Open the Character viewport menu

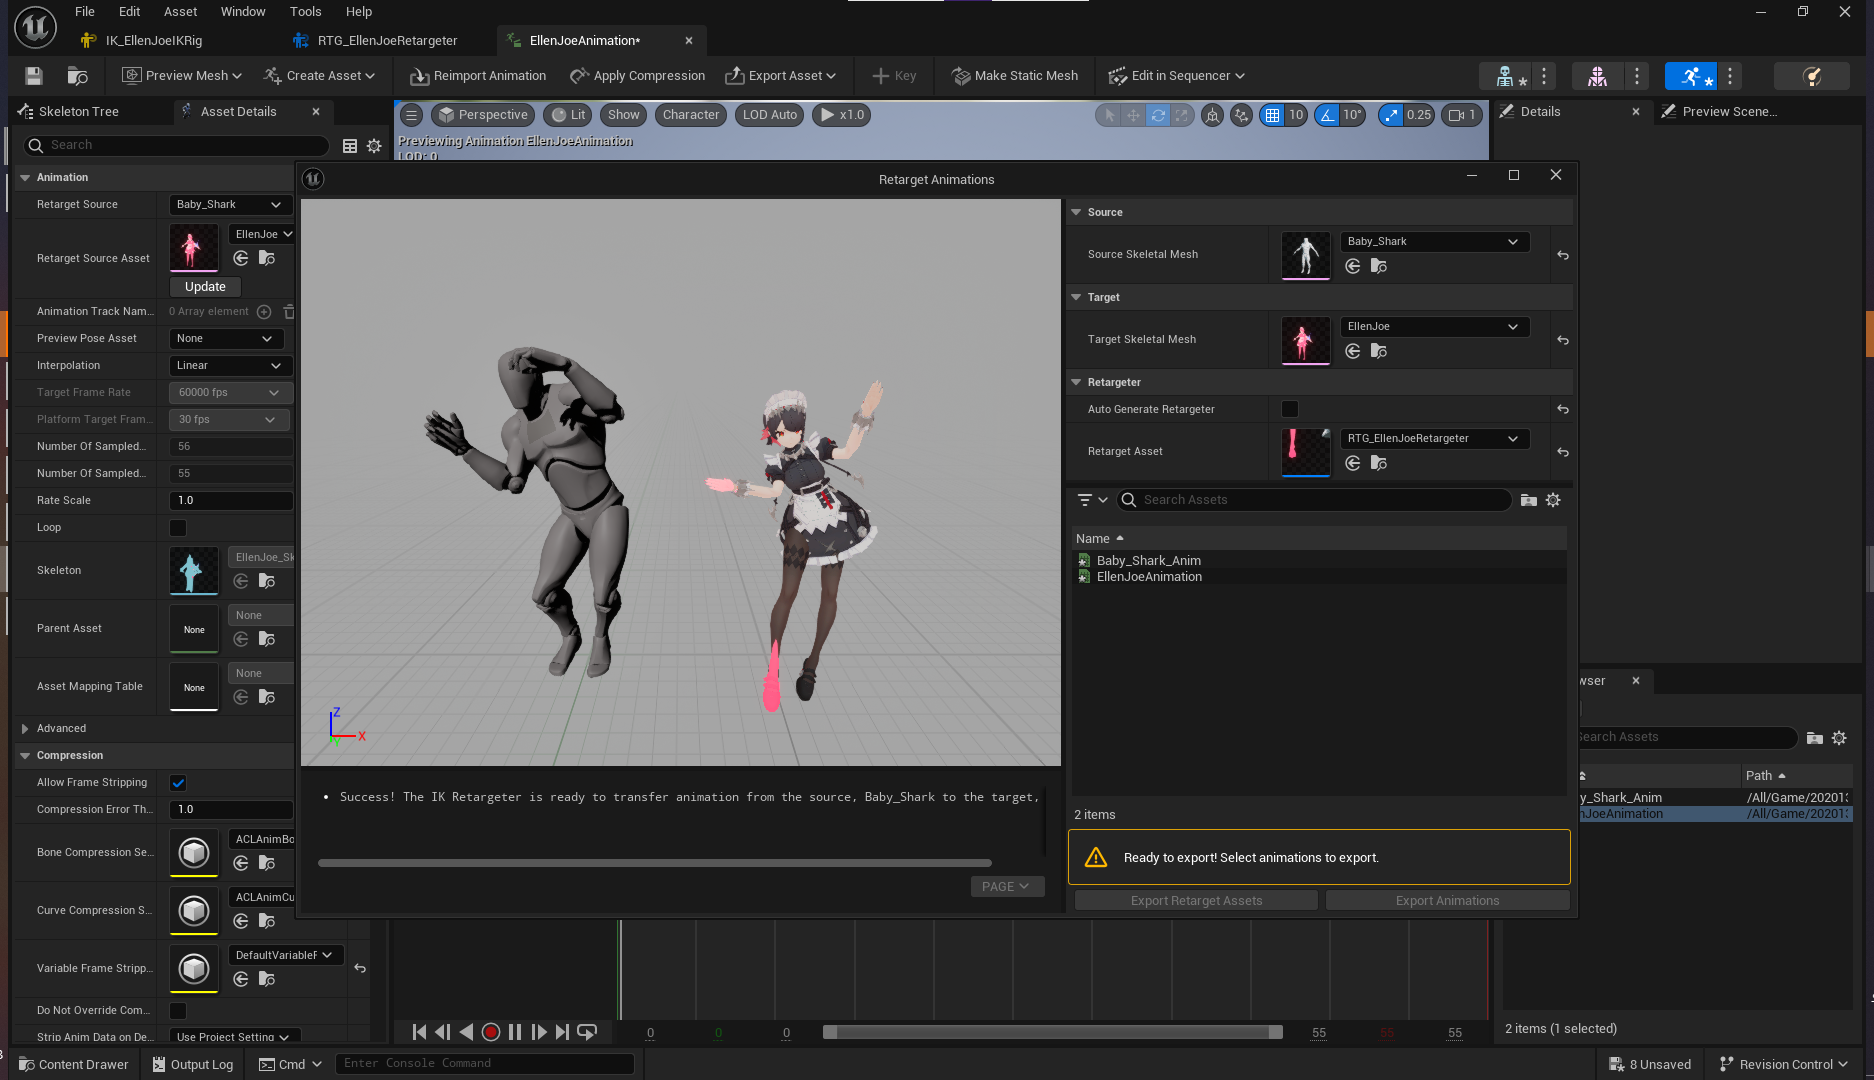pyautogui.click(x=690, y=115)
